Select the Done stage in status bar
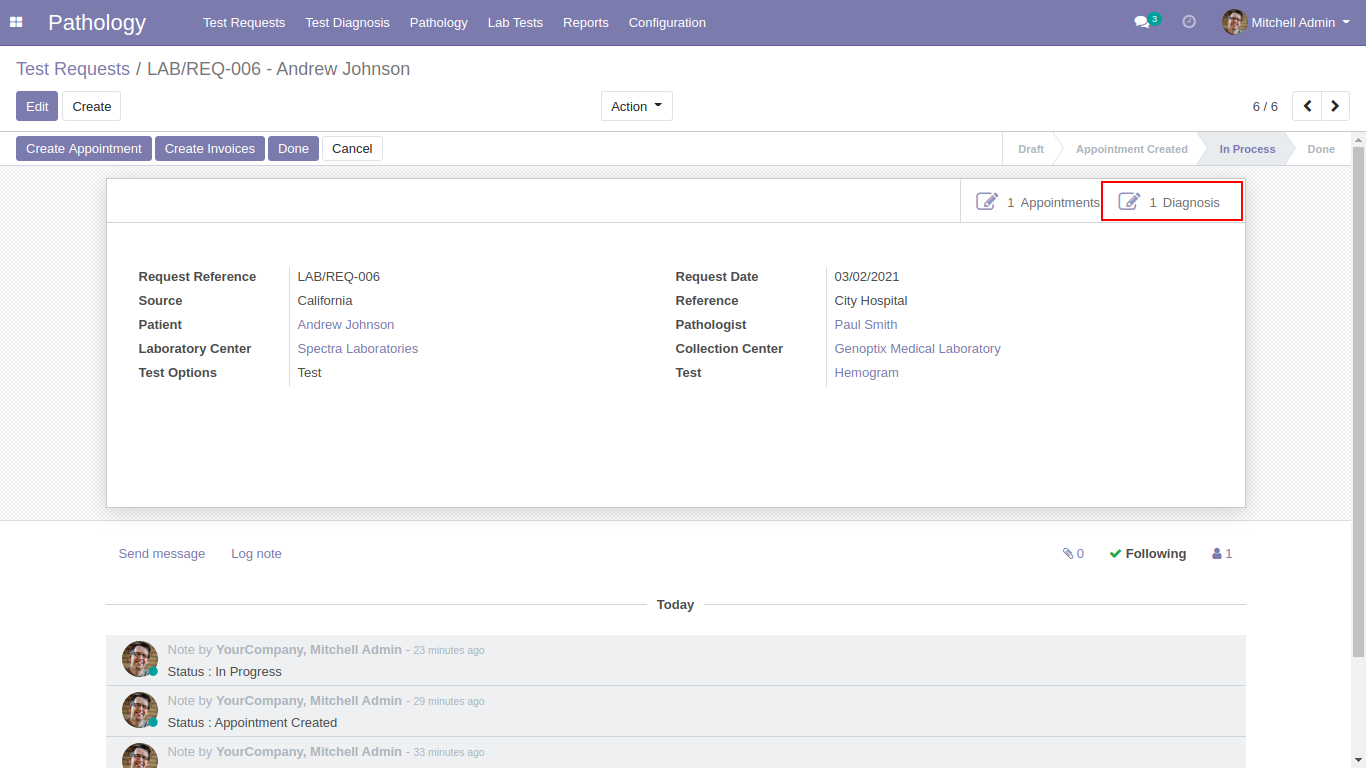1366x768 pixels. coord(1320,149)
